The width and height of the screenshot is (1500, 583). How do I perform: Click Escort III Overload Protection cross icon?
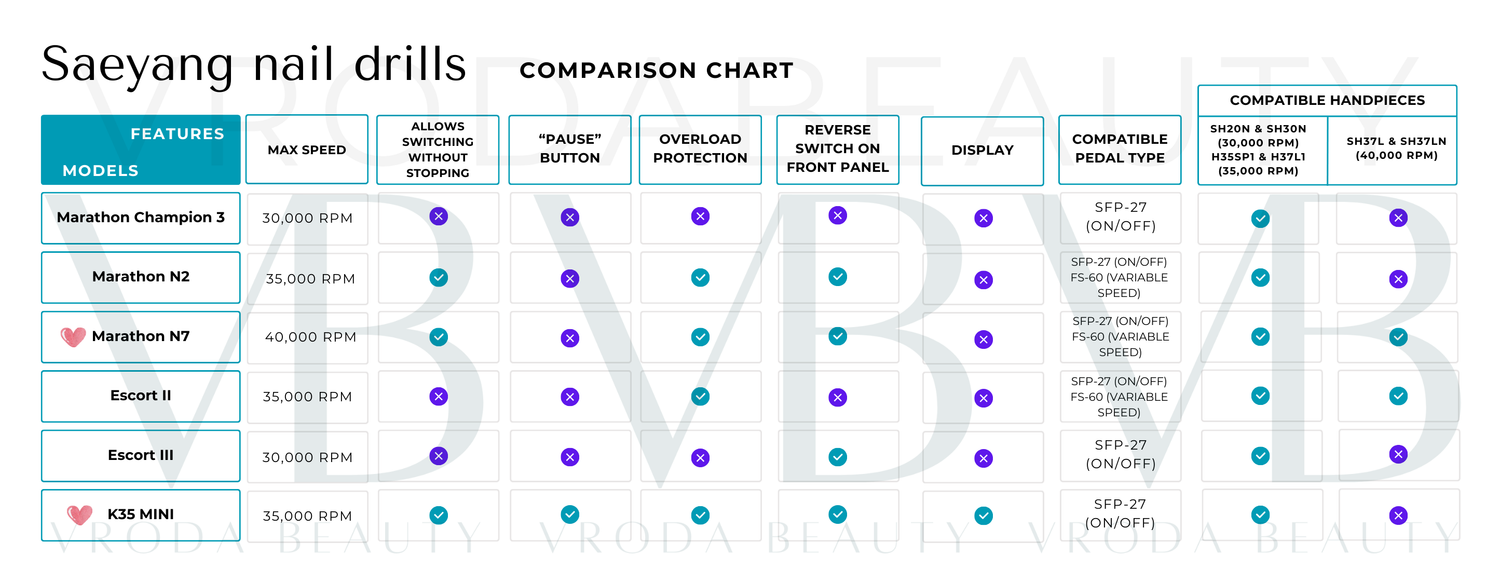(x=700, y=458)
